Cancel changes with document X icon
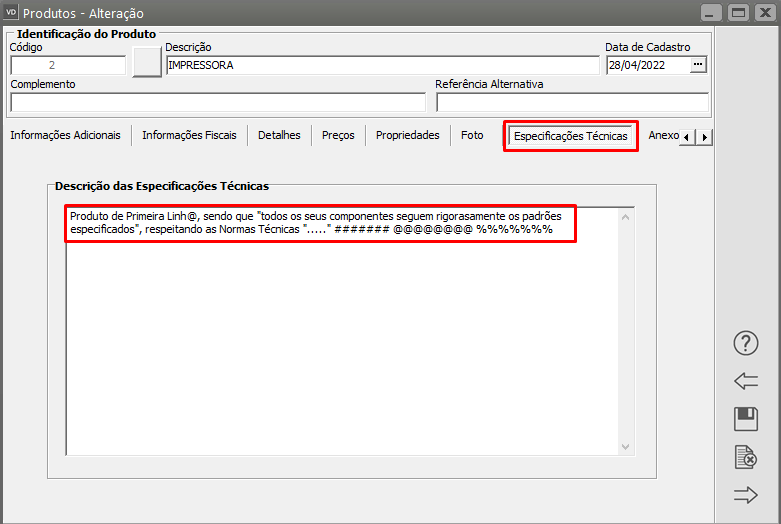Viewport: 781px width, 524px height. (746, 457)
